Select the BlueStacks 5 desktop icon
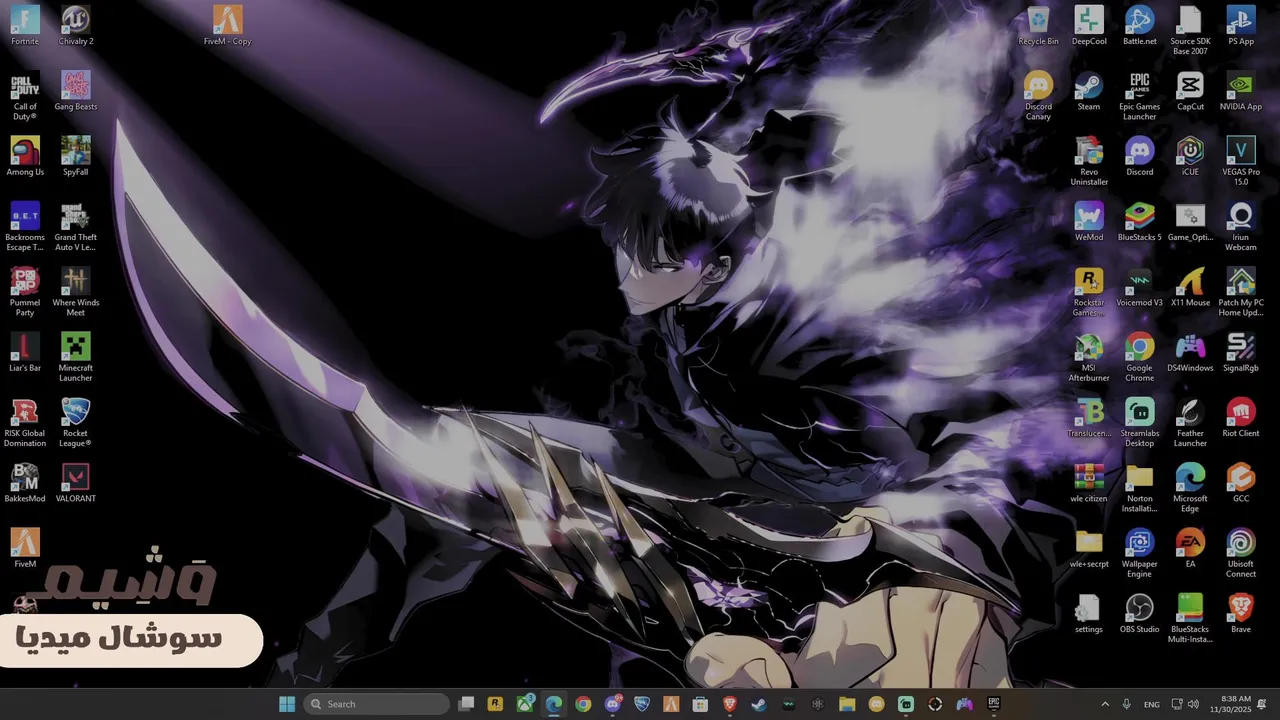 tap(1140, 222)
